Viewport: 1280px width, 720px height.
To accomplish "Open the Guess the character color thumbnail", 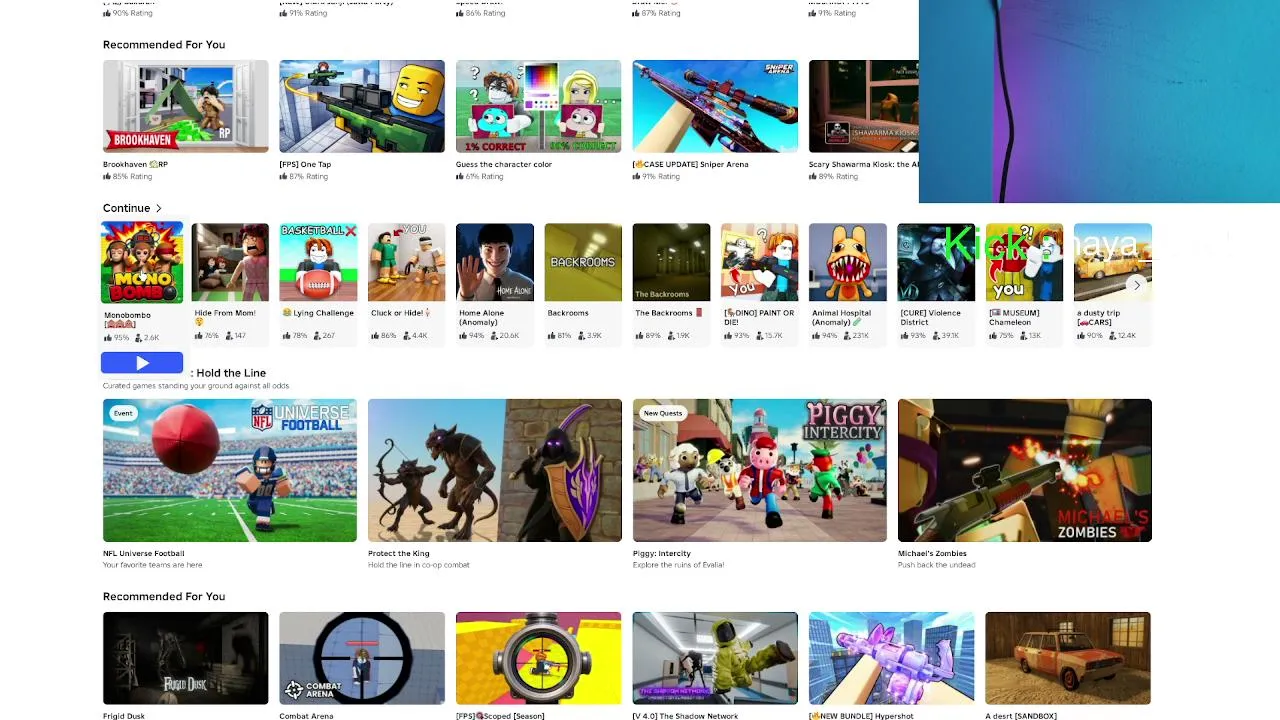I will tap(538, 106).
